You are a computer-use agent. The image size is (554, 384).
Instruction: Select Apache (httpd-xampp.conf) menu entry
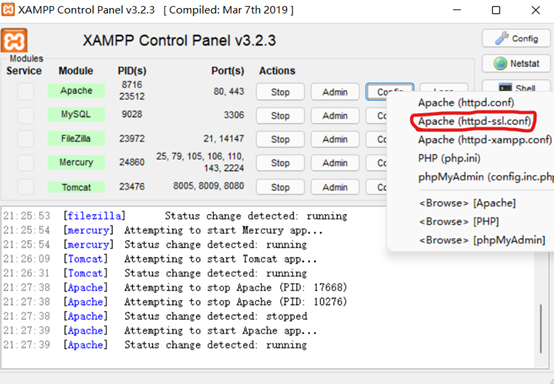click(x=485, y=140)
